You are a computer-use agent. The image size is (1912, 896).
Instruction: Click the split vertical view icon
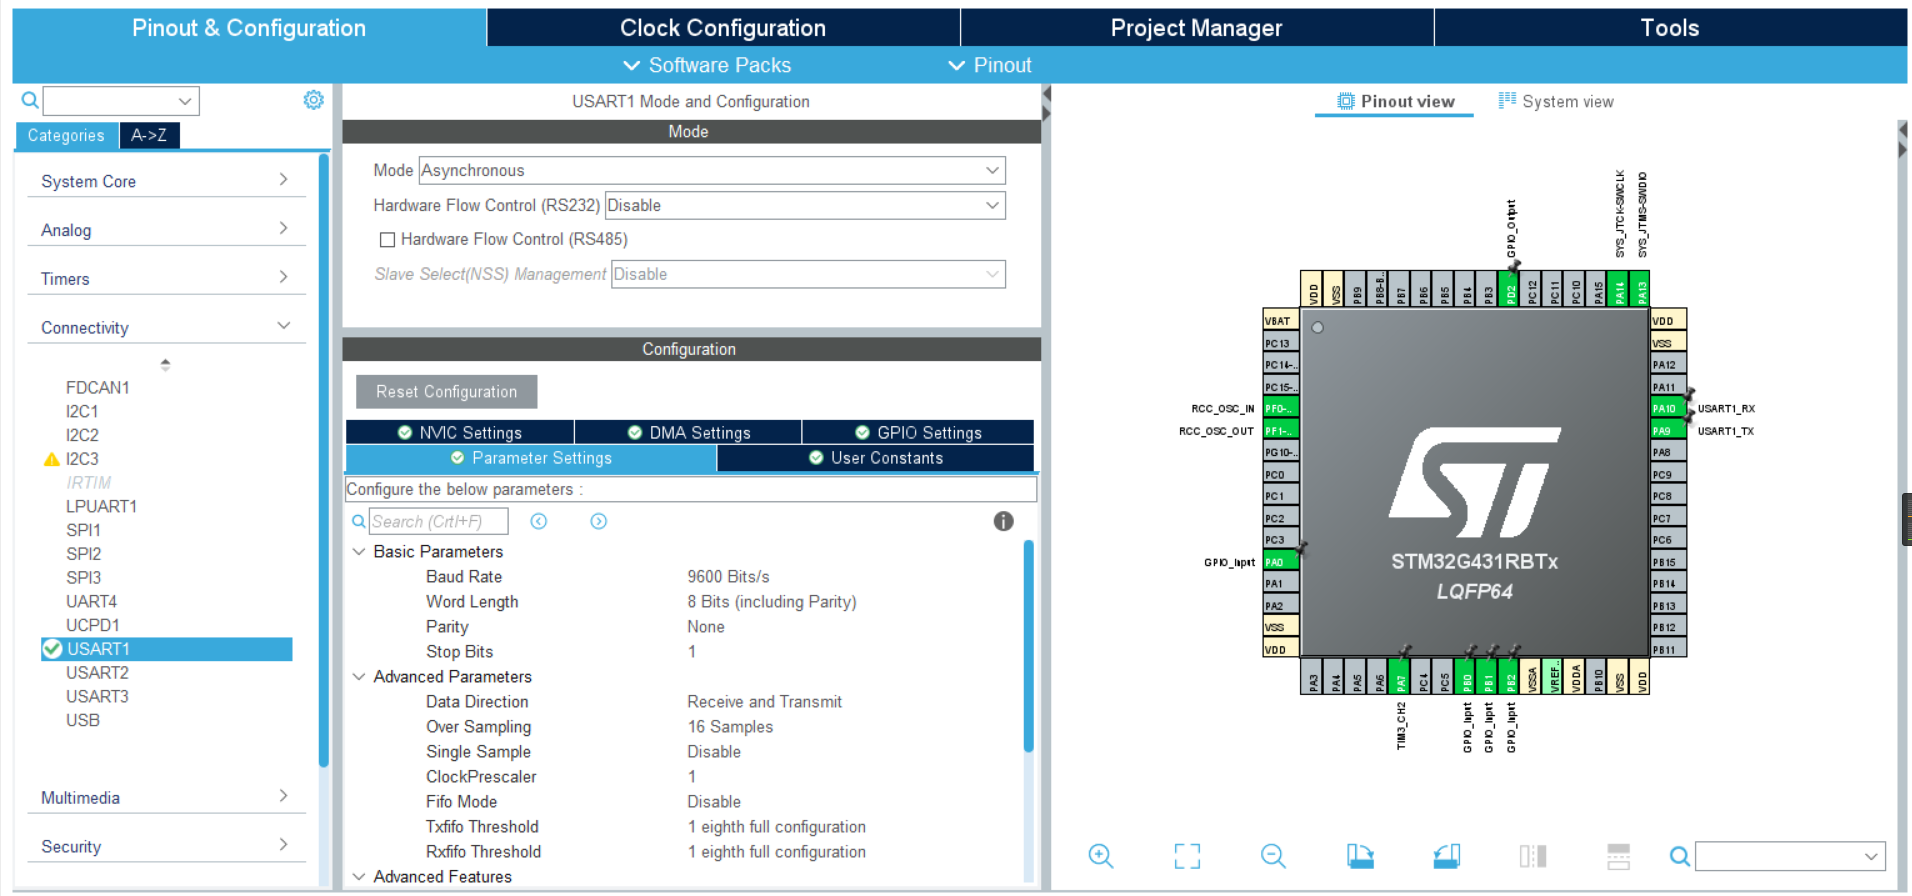pos(1533,856)
